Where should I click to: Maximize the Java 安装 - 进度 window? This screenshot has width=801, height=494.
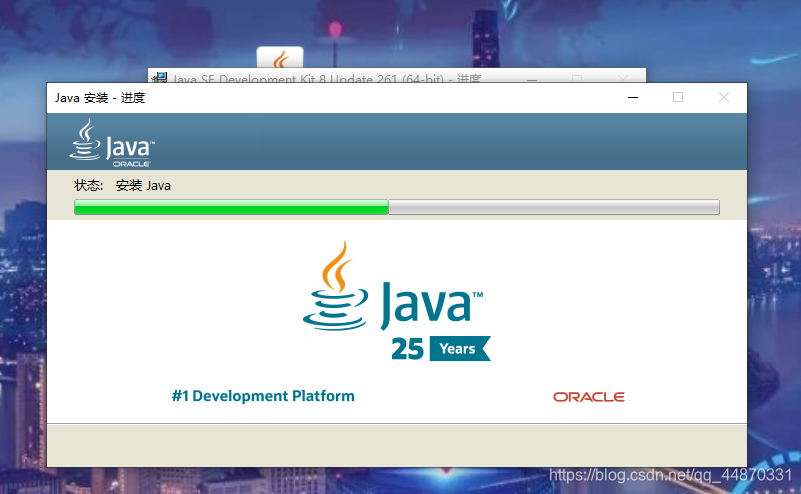678,98
